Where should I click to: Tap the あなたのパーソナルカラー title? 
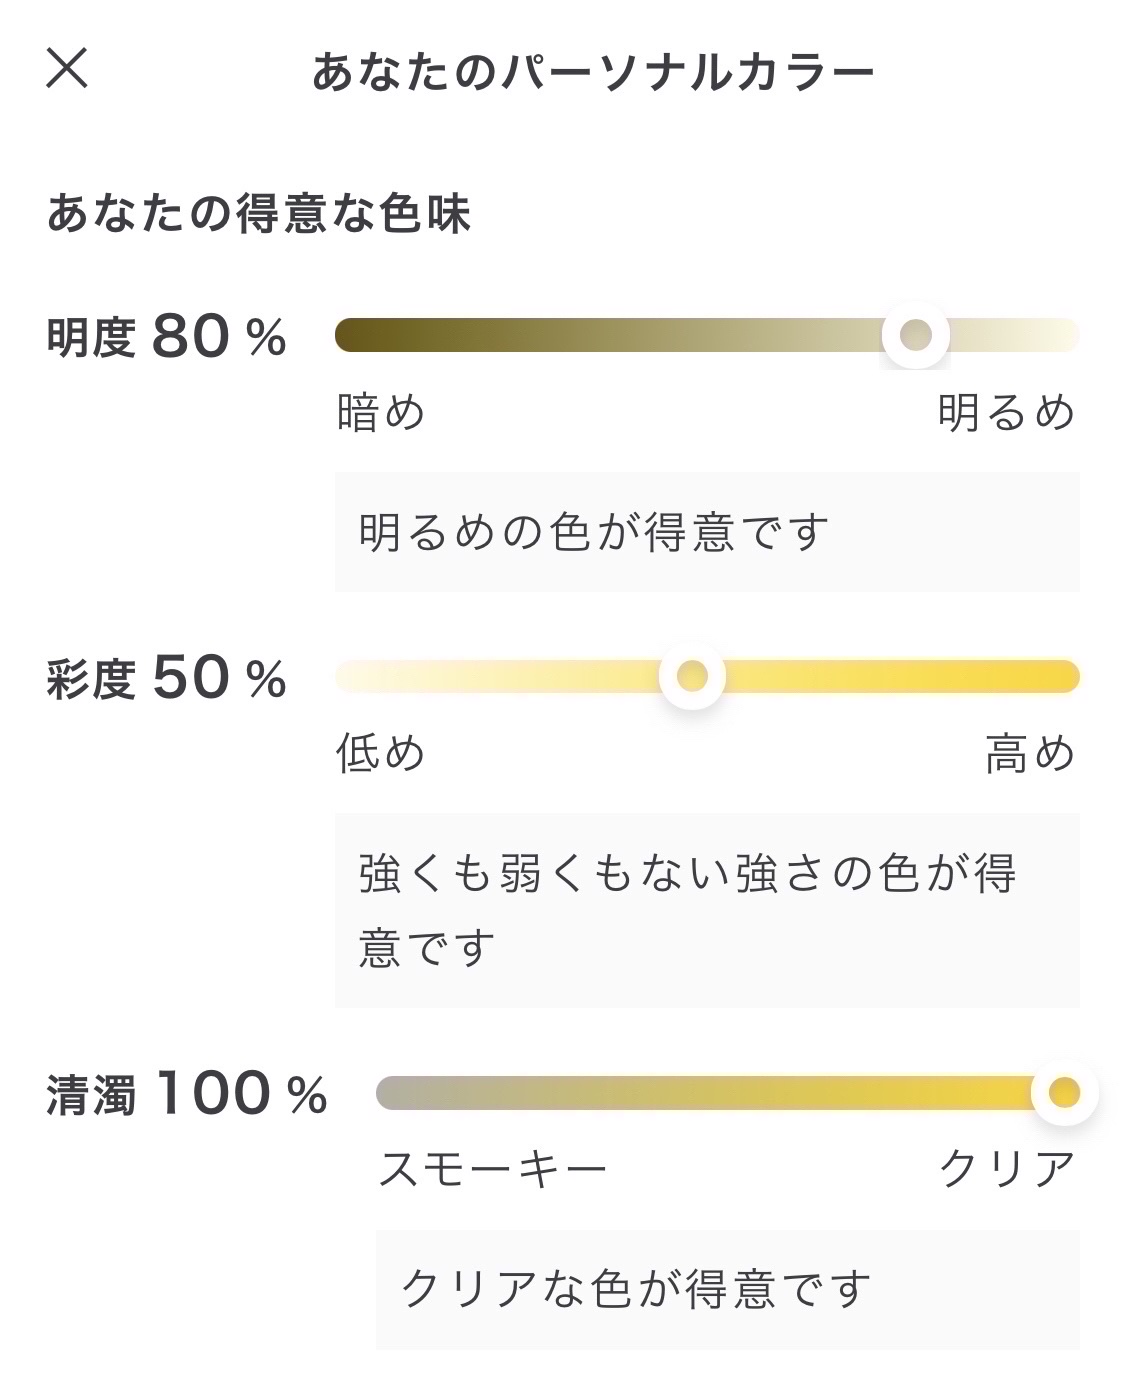pyautogui.click(x=593, y=72)
